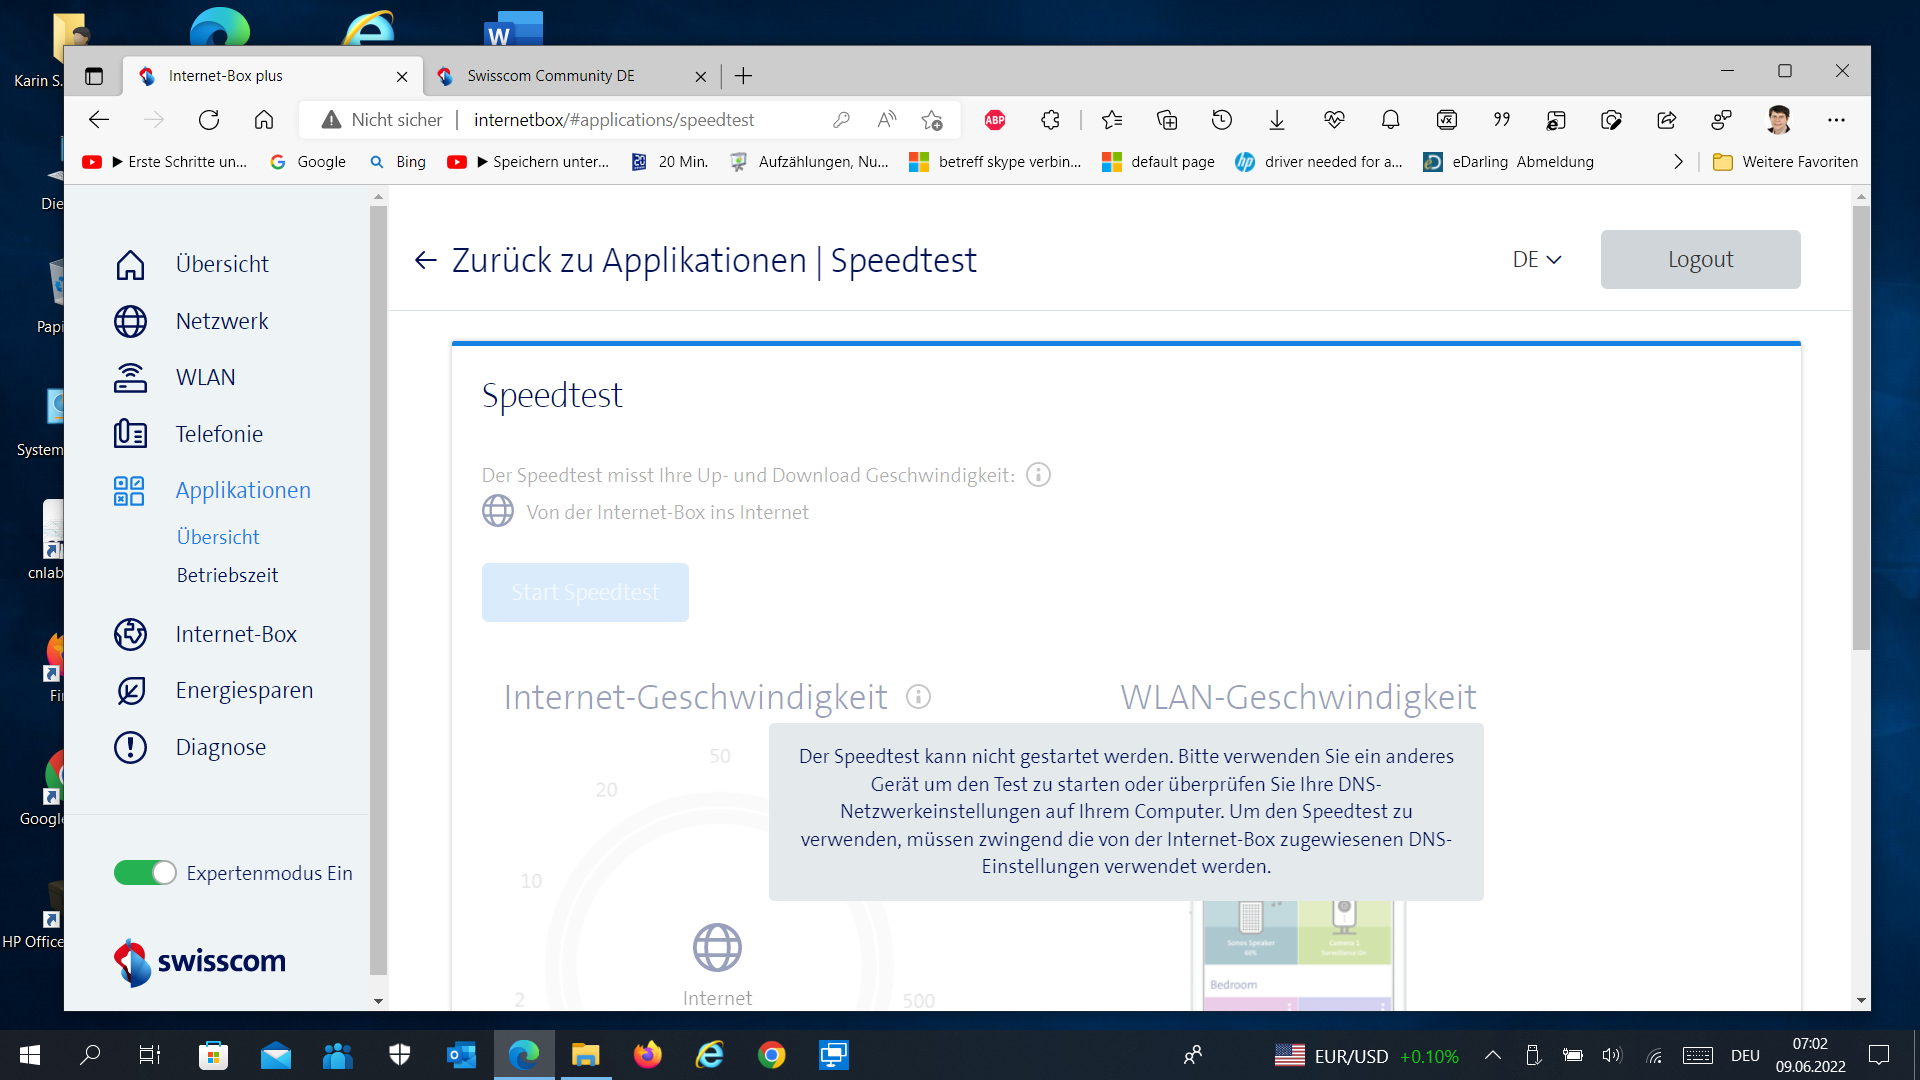This screenshot has width=1920, height=1080.
Task: Open the Adblock Plus extension icon
Action: click(x=994, y=119)
